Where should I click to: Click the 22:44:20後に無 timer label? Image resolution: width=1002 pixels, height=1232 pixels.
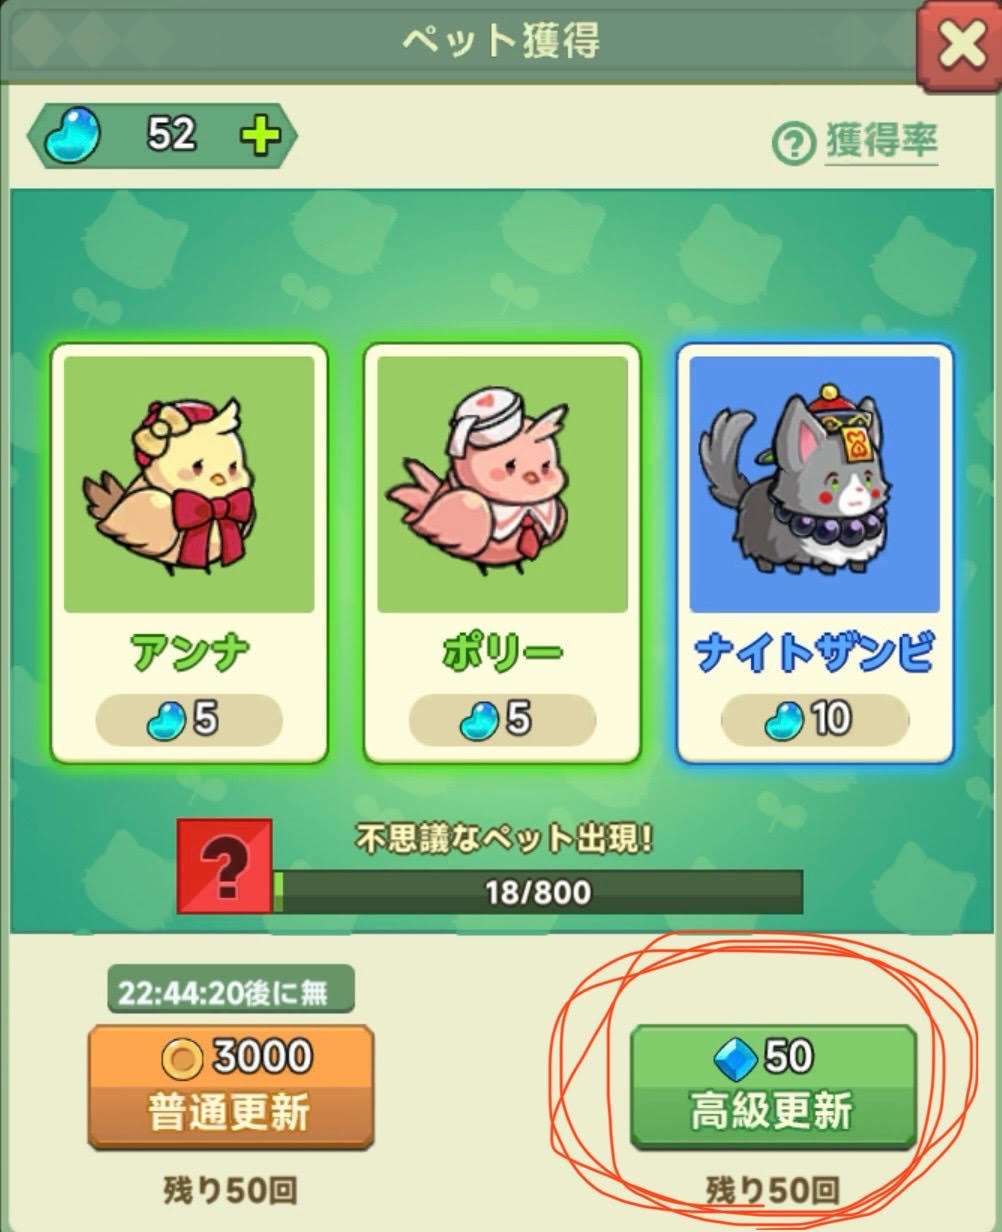pyautogui.click(x=230, y=990)
